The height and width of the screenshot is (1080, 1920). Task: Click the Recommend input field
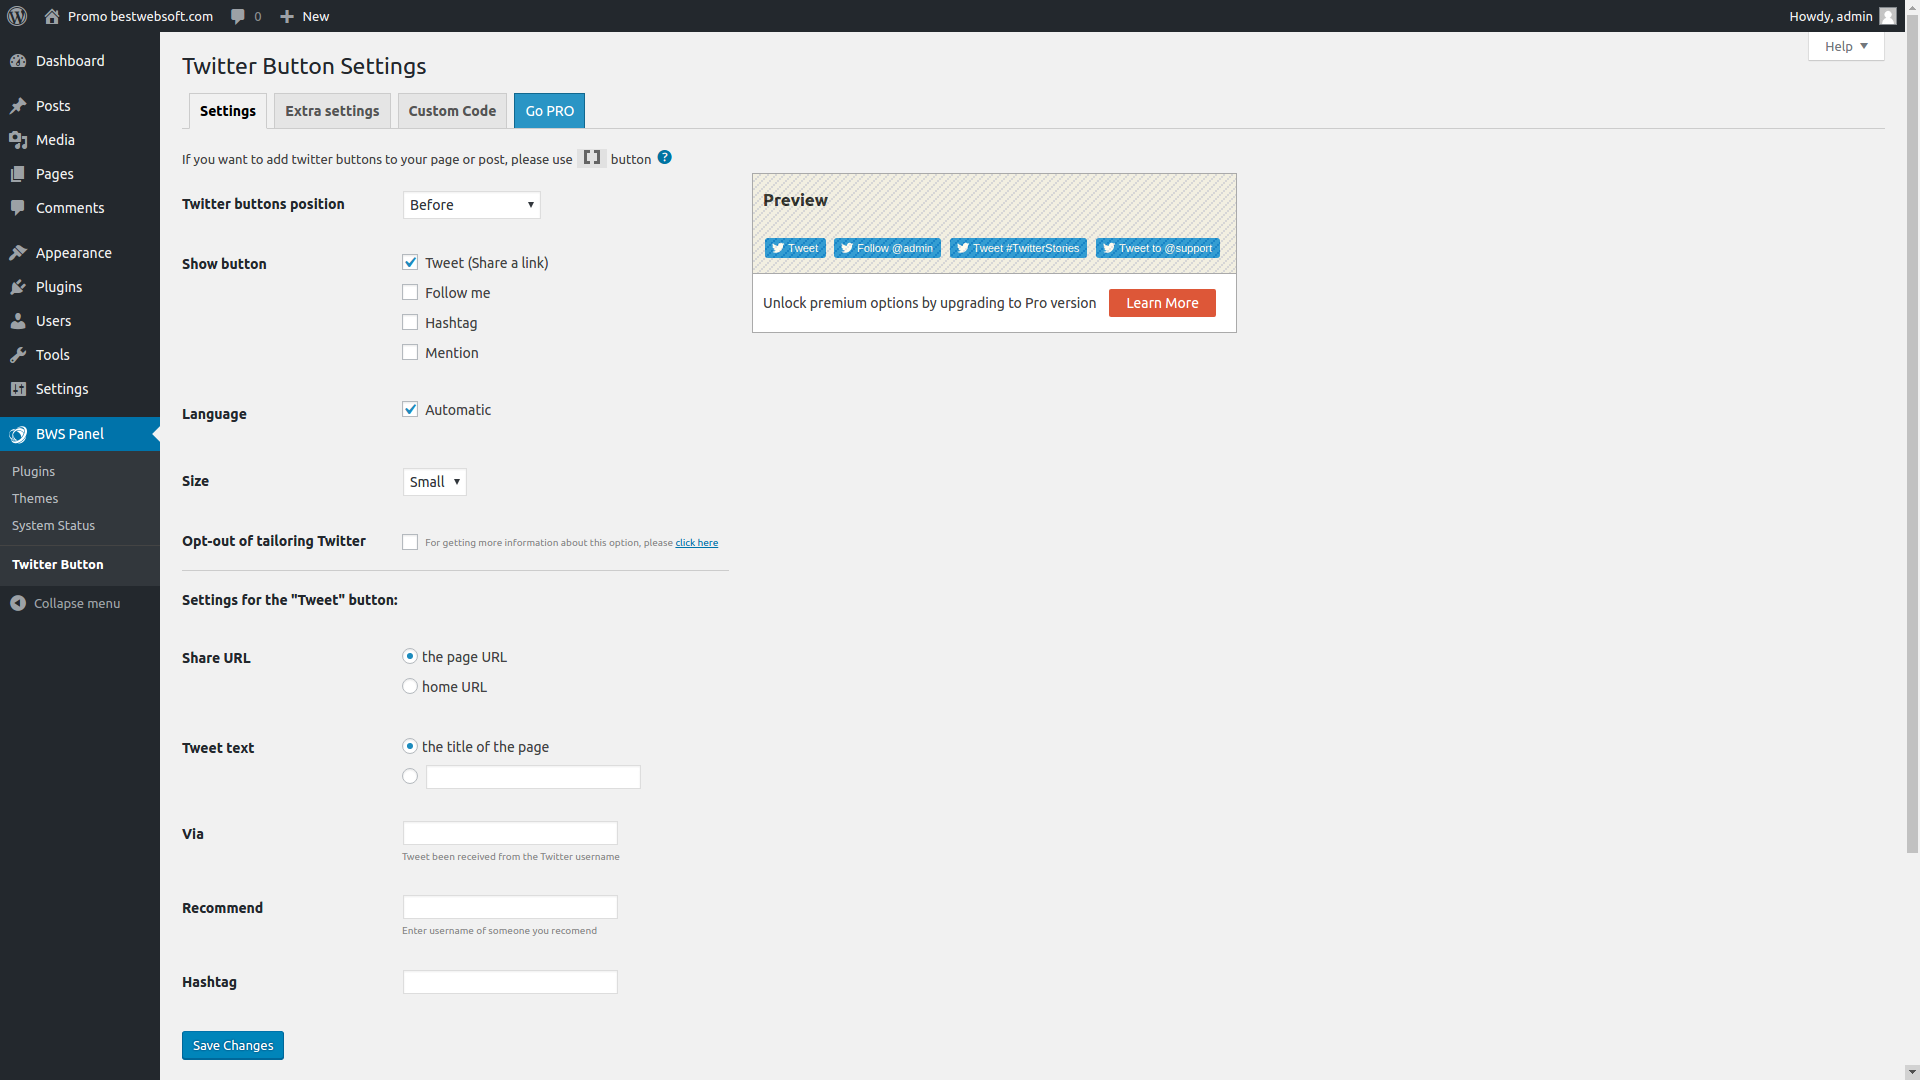point(510,907)
